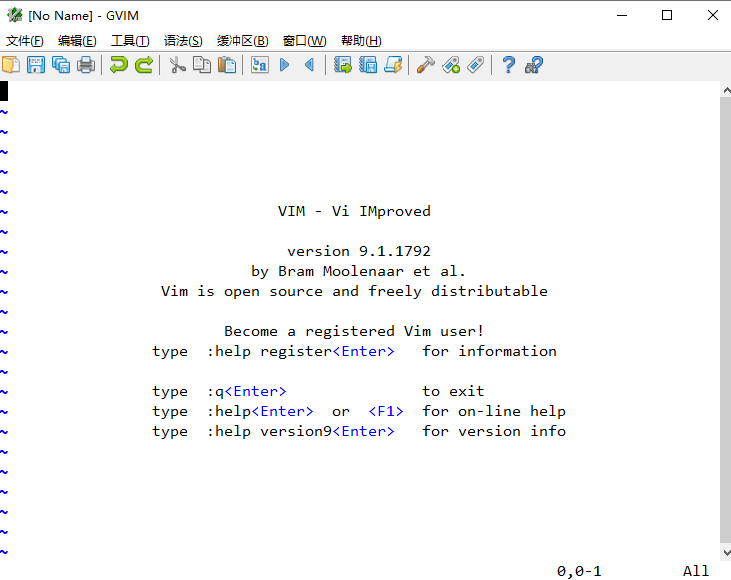Undo last change with green arrow
731x580 pixels.
119,65
